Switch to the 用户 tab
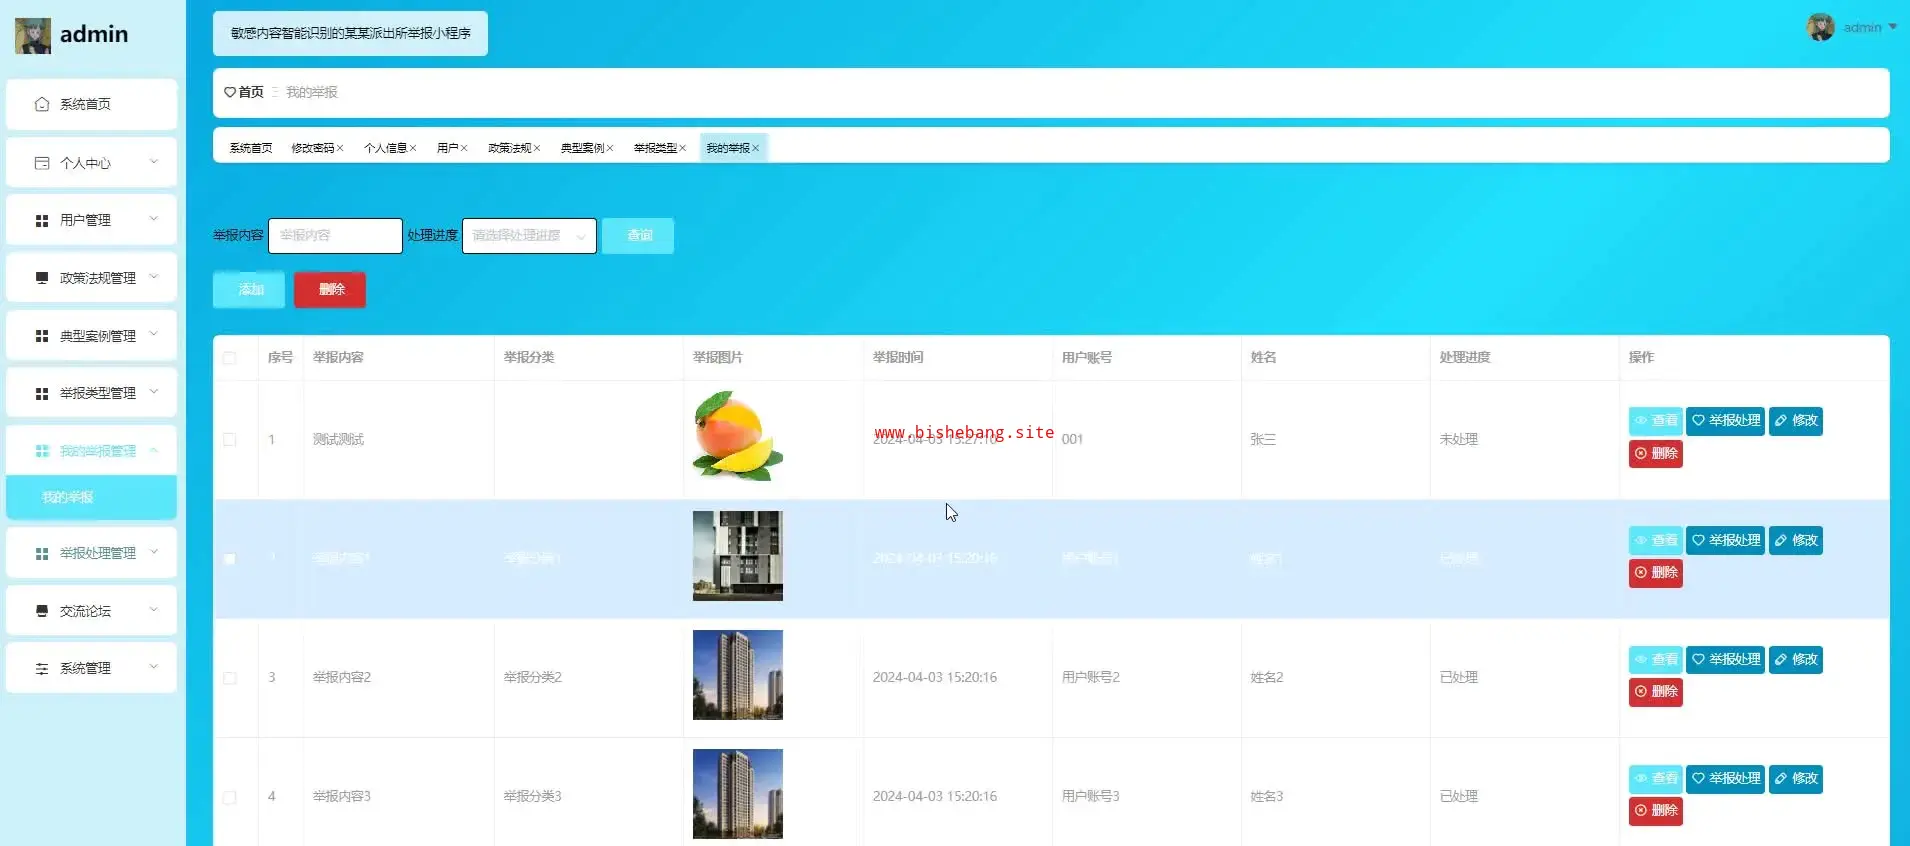The image size is (1910, 846). (448, 148)
